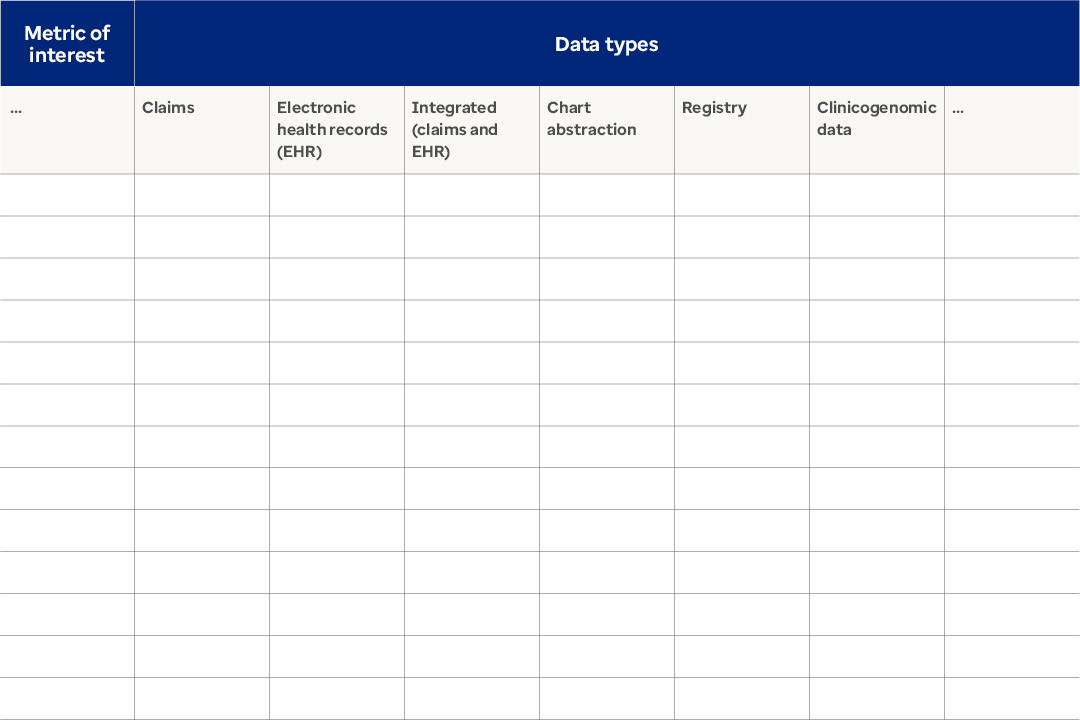The height and width of the screenshot is (720, 1080).
Task: Click bottom row cell in metric column
Action: click(x=67, y=699)
